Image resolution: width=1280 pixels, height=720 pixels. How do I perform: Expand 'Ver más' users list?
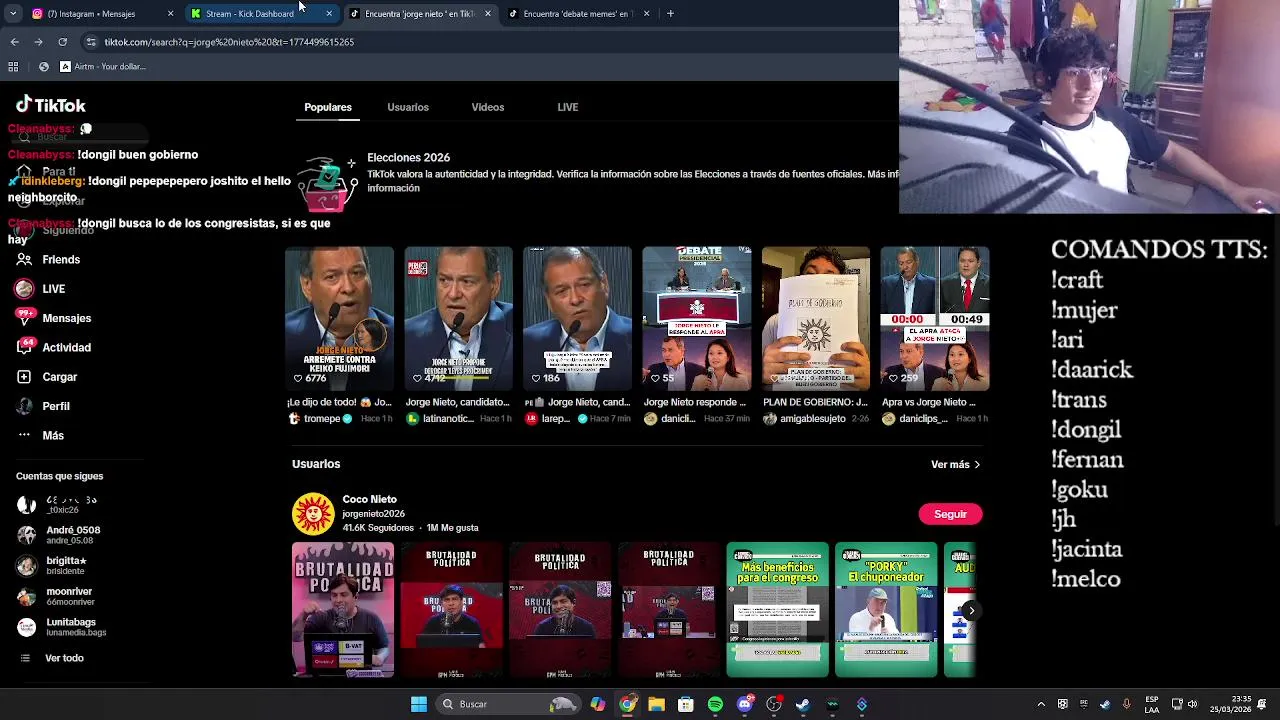pos(955,464)
